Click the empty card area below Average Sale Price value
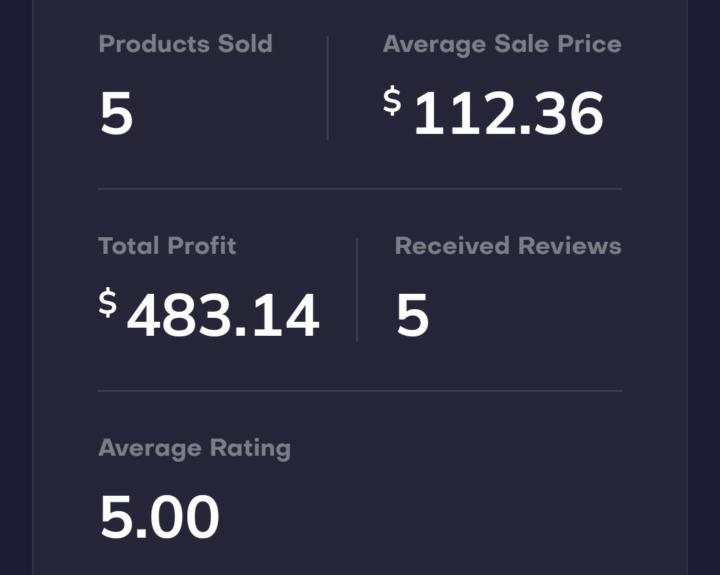The image size is (720, 575). 500,163
